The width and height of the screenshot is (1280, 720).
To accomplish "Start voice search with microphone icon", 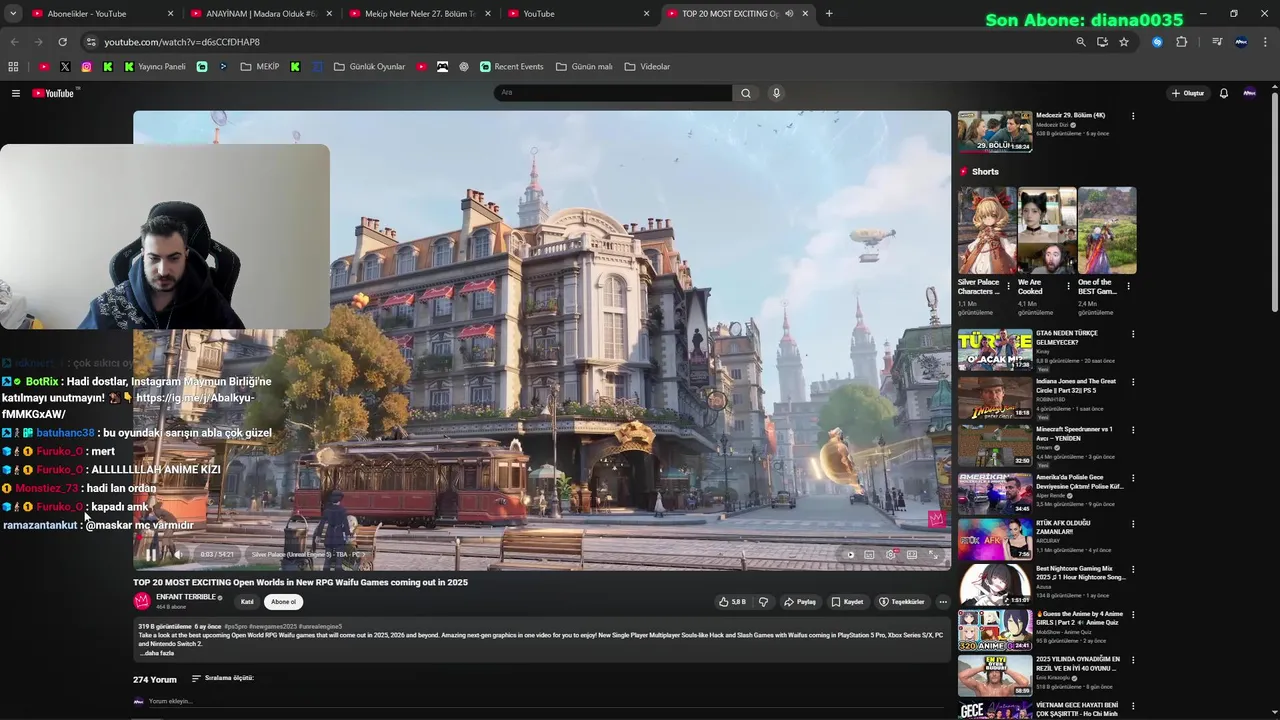I will pos(776,93).
